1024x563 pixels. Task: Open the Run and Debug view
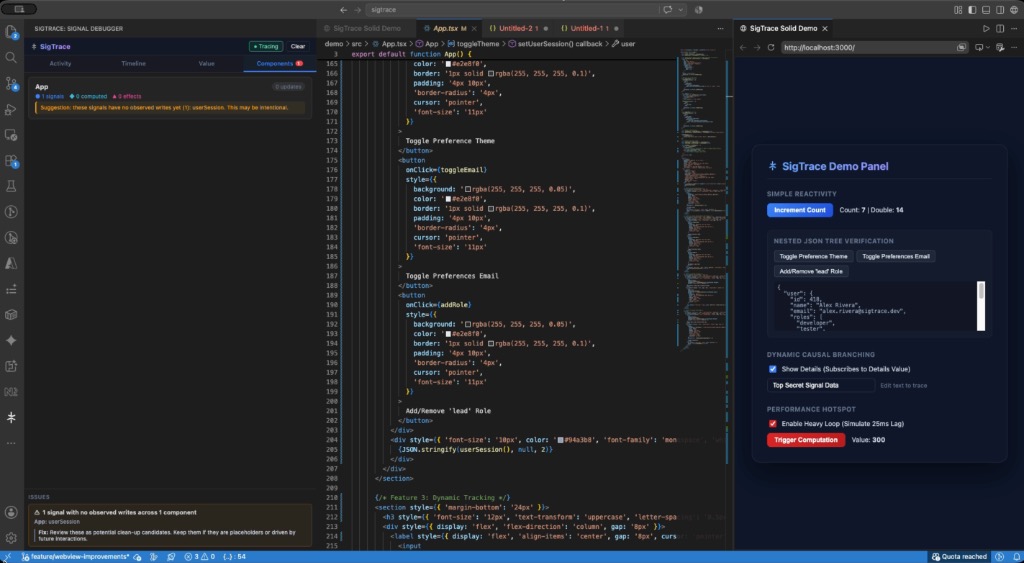point(11,109)
